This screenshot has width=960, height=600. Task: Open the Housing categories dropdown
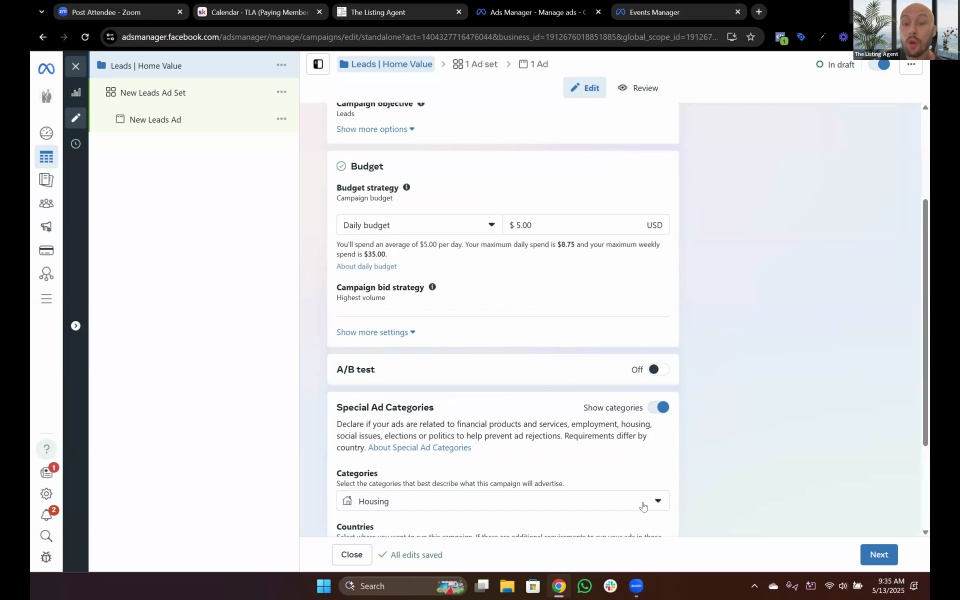503,501
